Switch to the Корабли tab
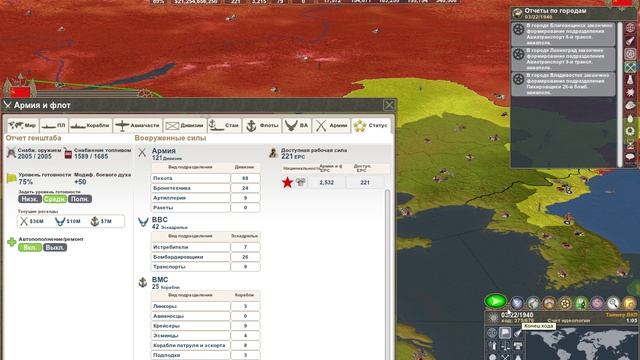The width and height of the screenshot is (640, 360). coord(90,125)
